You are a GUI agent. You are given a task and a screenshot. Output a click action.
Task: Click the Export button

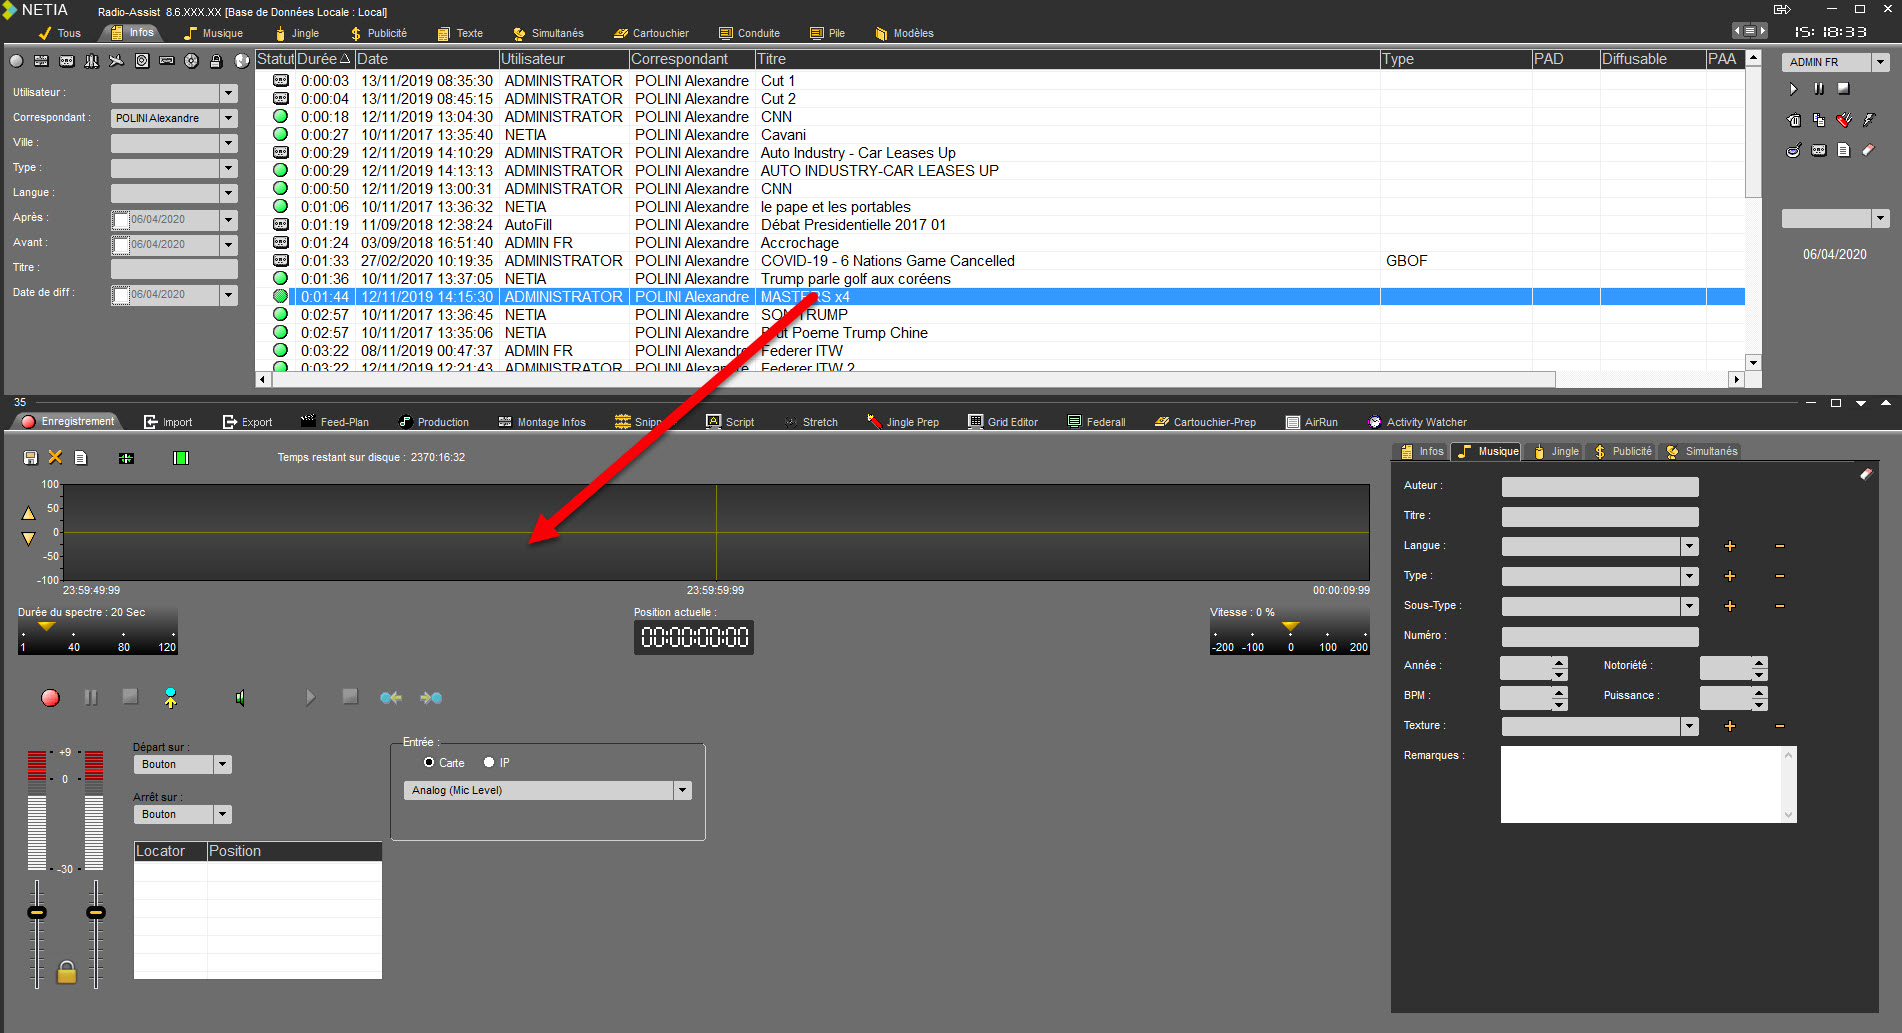coord(247,422)
